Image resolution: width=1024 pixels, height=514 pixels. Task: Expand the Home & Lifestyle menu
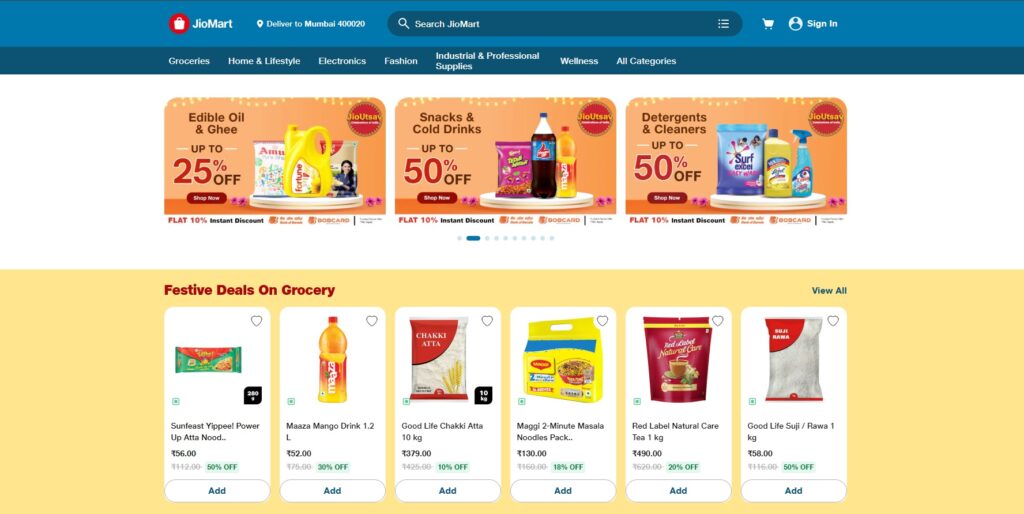264,61
